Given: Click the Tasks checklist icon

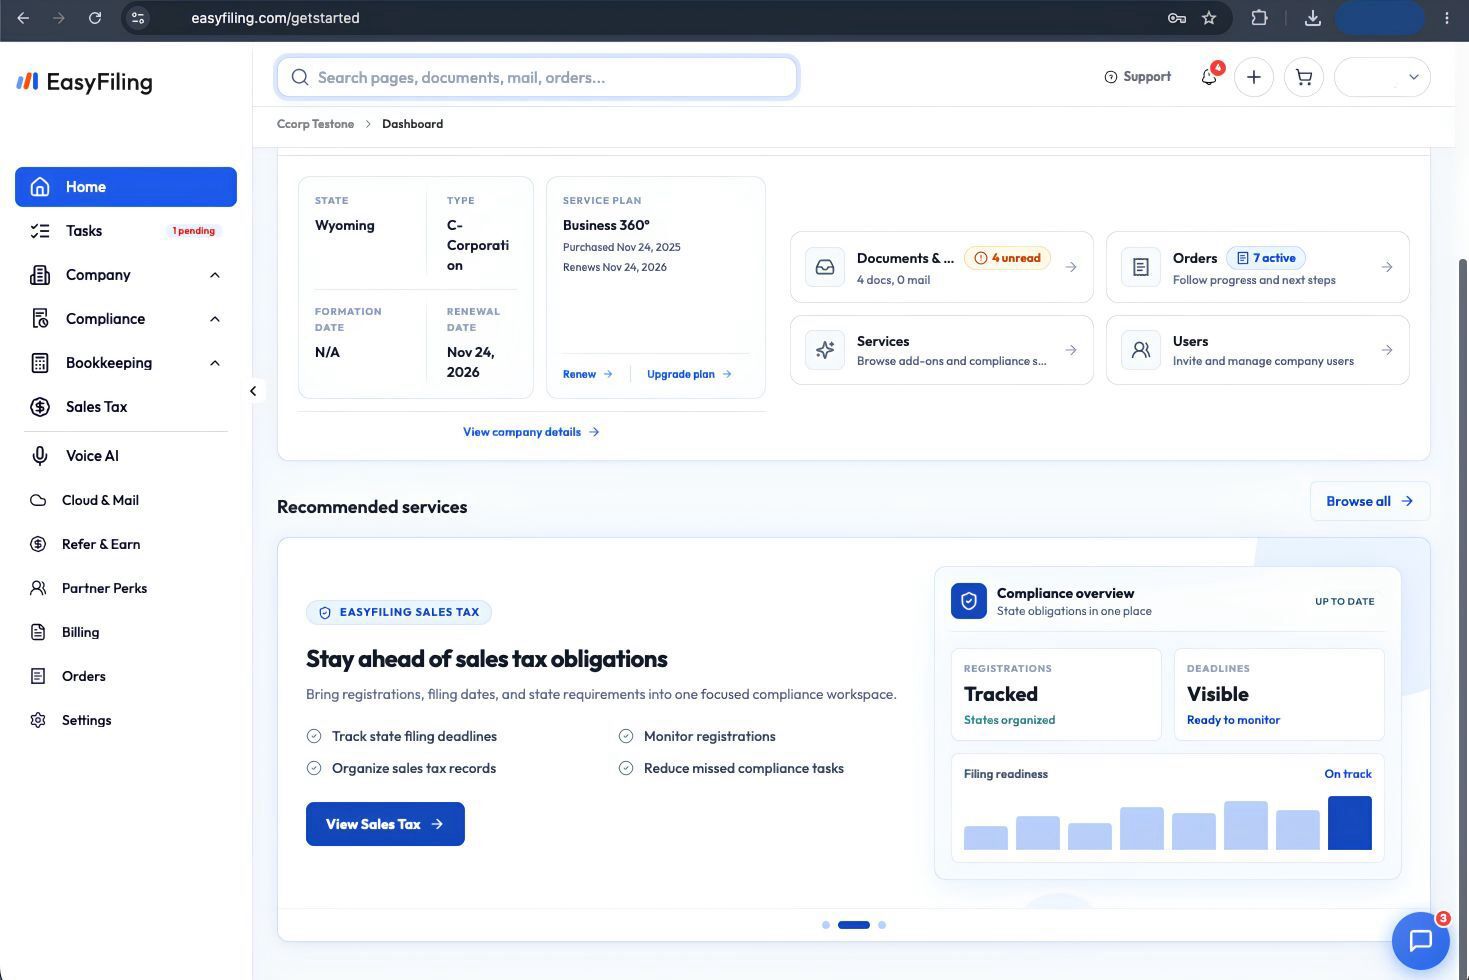Looking at the screenshot, I should [40, 231].
